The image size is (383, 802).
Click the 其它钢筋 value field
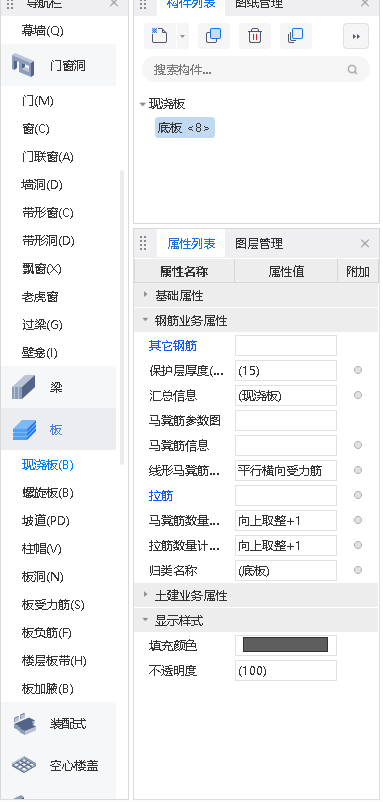click(286, 346)
